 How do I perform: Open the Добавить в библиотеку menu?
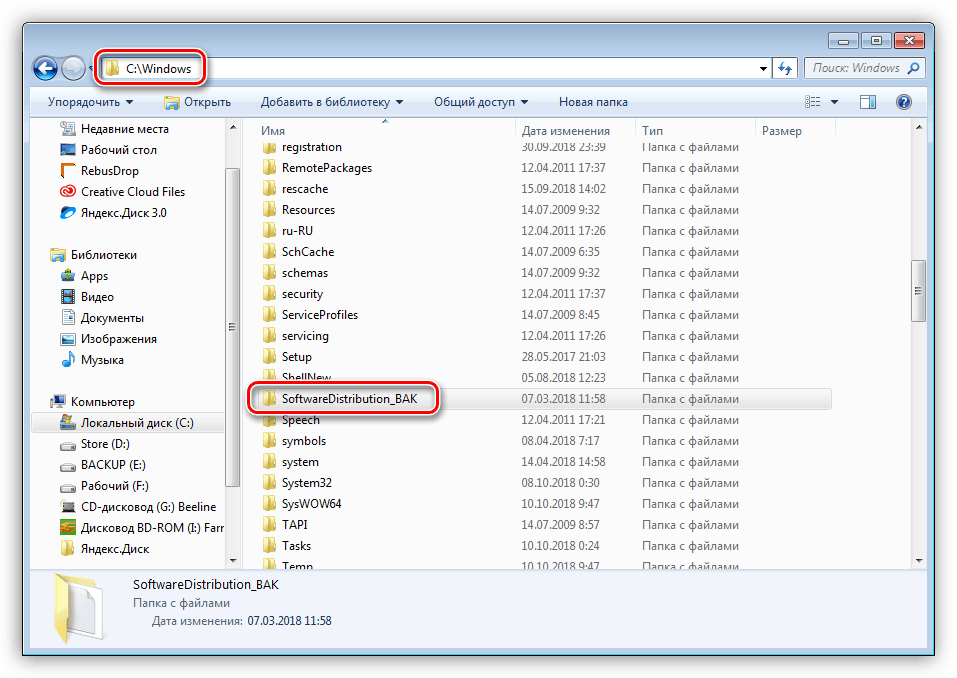point(330,101)
